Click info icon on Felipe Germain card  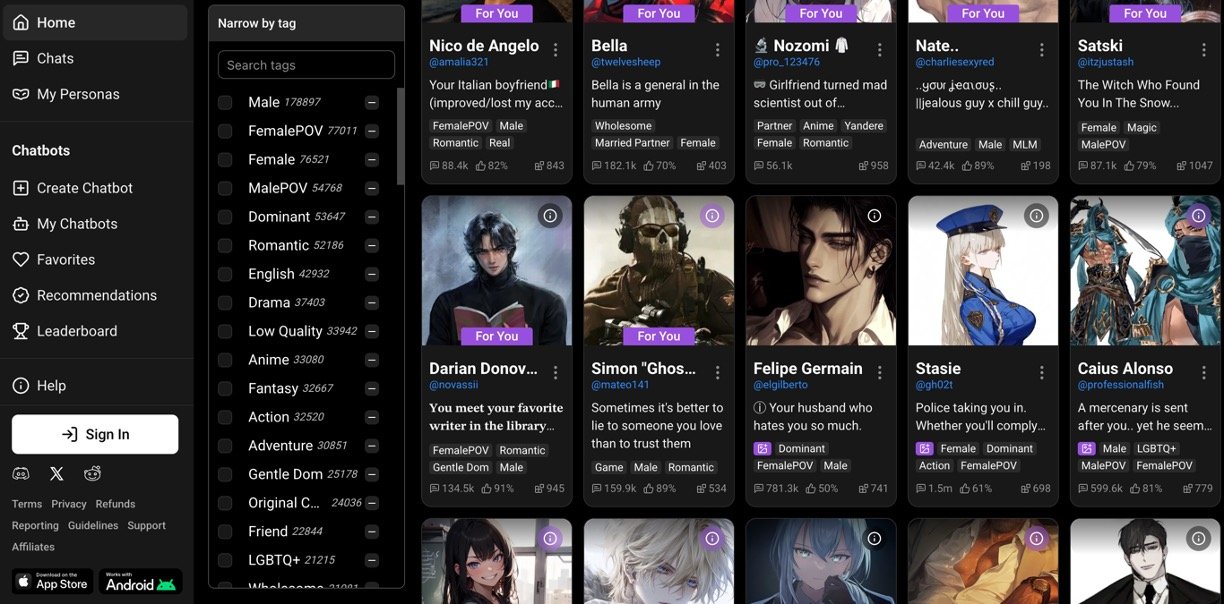click(874, 215)
